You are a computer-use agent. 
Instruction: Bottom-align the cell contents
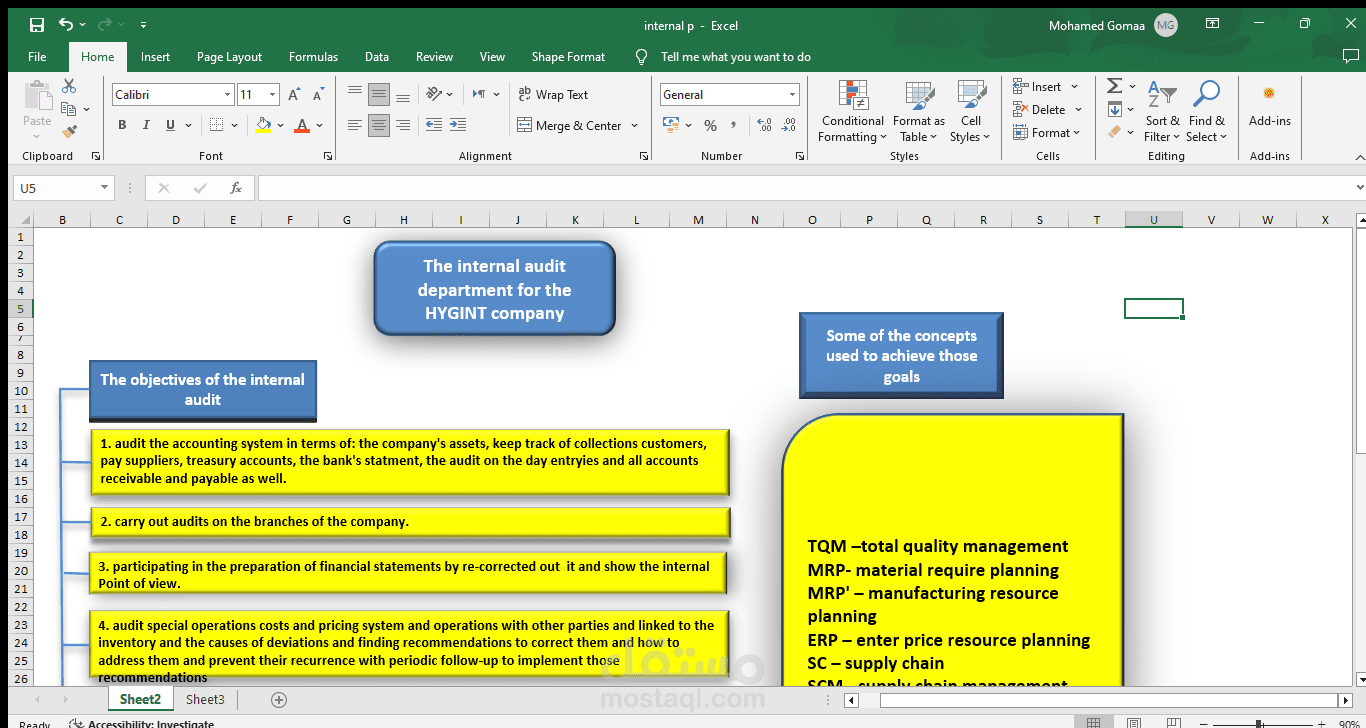[403, 95]
